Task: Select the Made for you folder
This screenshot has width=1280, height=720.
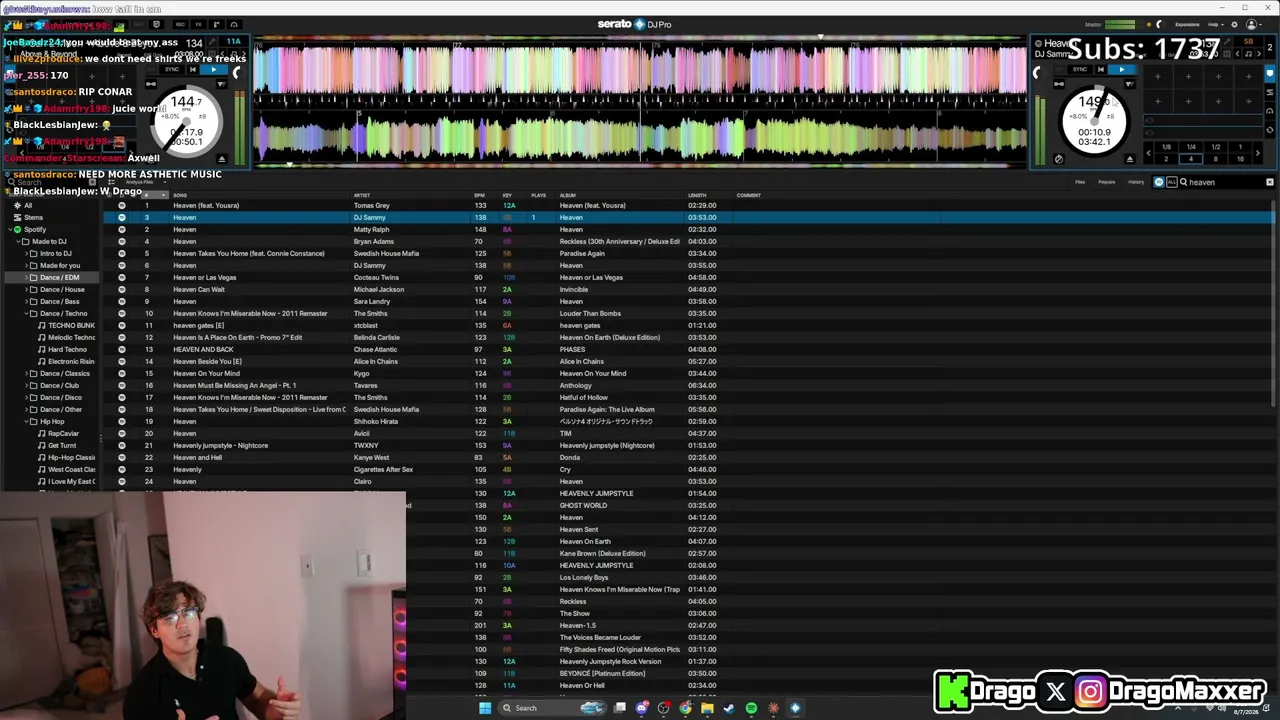Action: (x=60, y=265)
